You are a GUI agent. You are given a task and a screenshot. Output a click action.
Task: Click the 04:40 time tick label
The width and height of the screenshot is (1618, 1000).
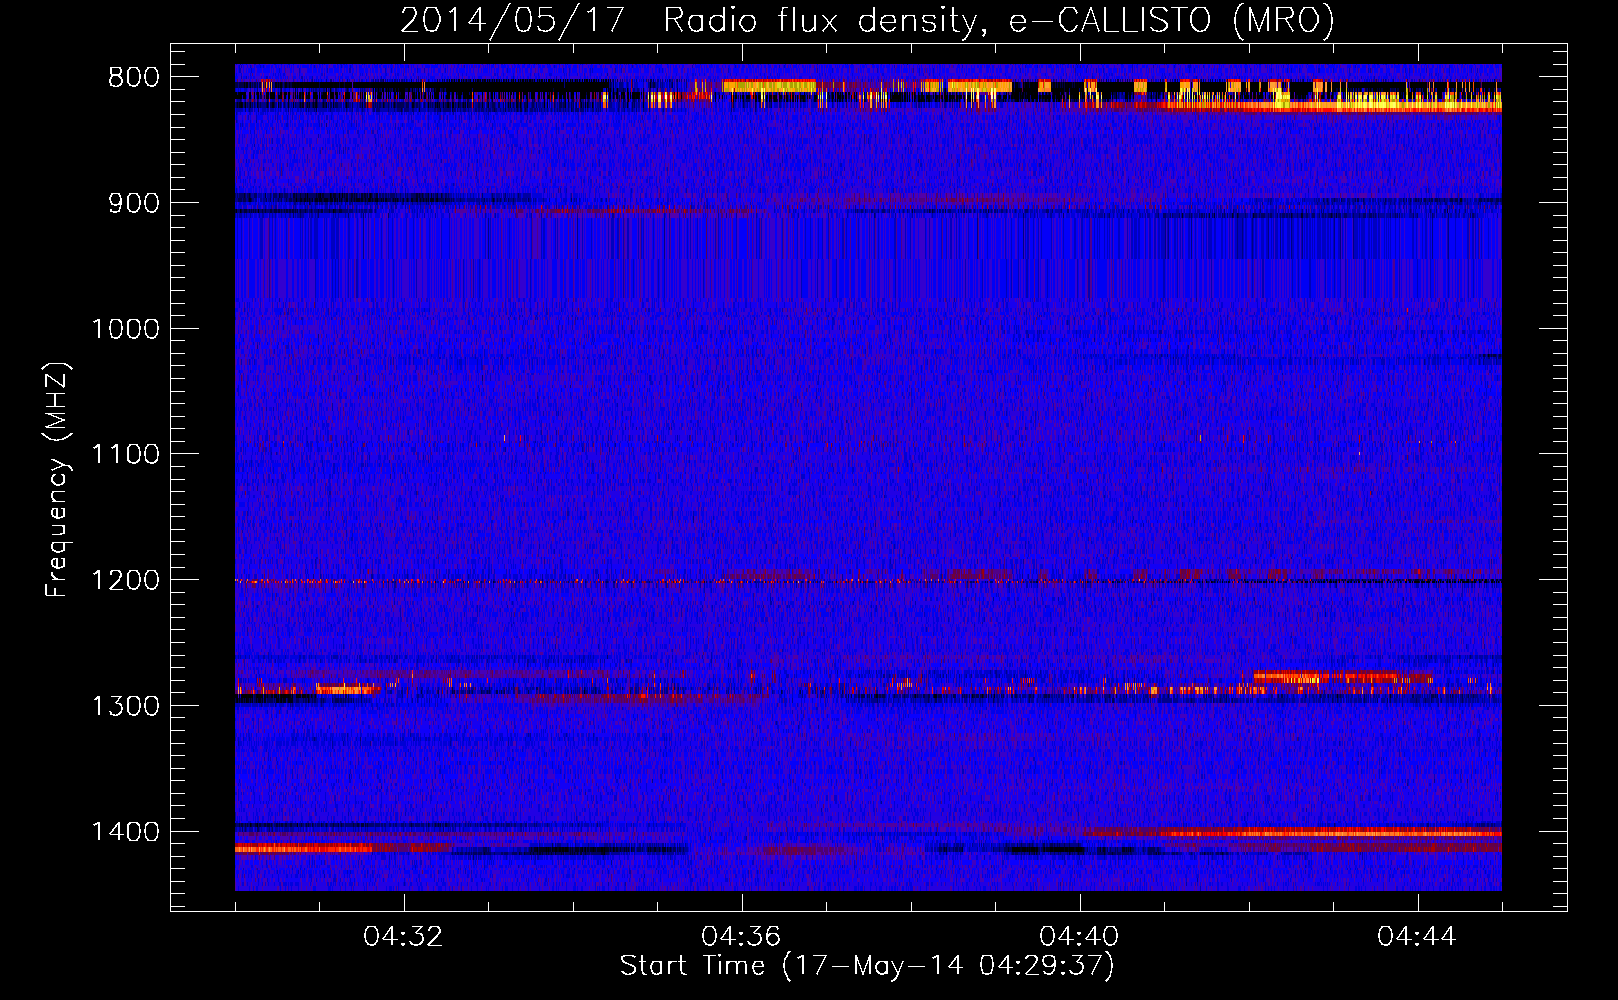pyautogui.click(x=1079, y=937)
